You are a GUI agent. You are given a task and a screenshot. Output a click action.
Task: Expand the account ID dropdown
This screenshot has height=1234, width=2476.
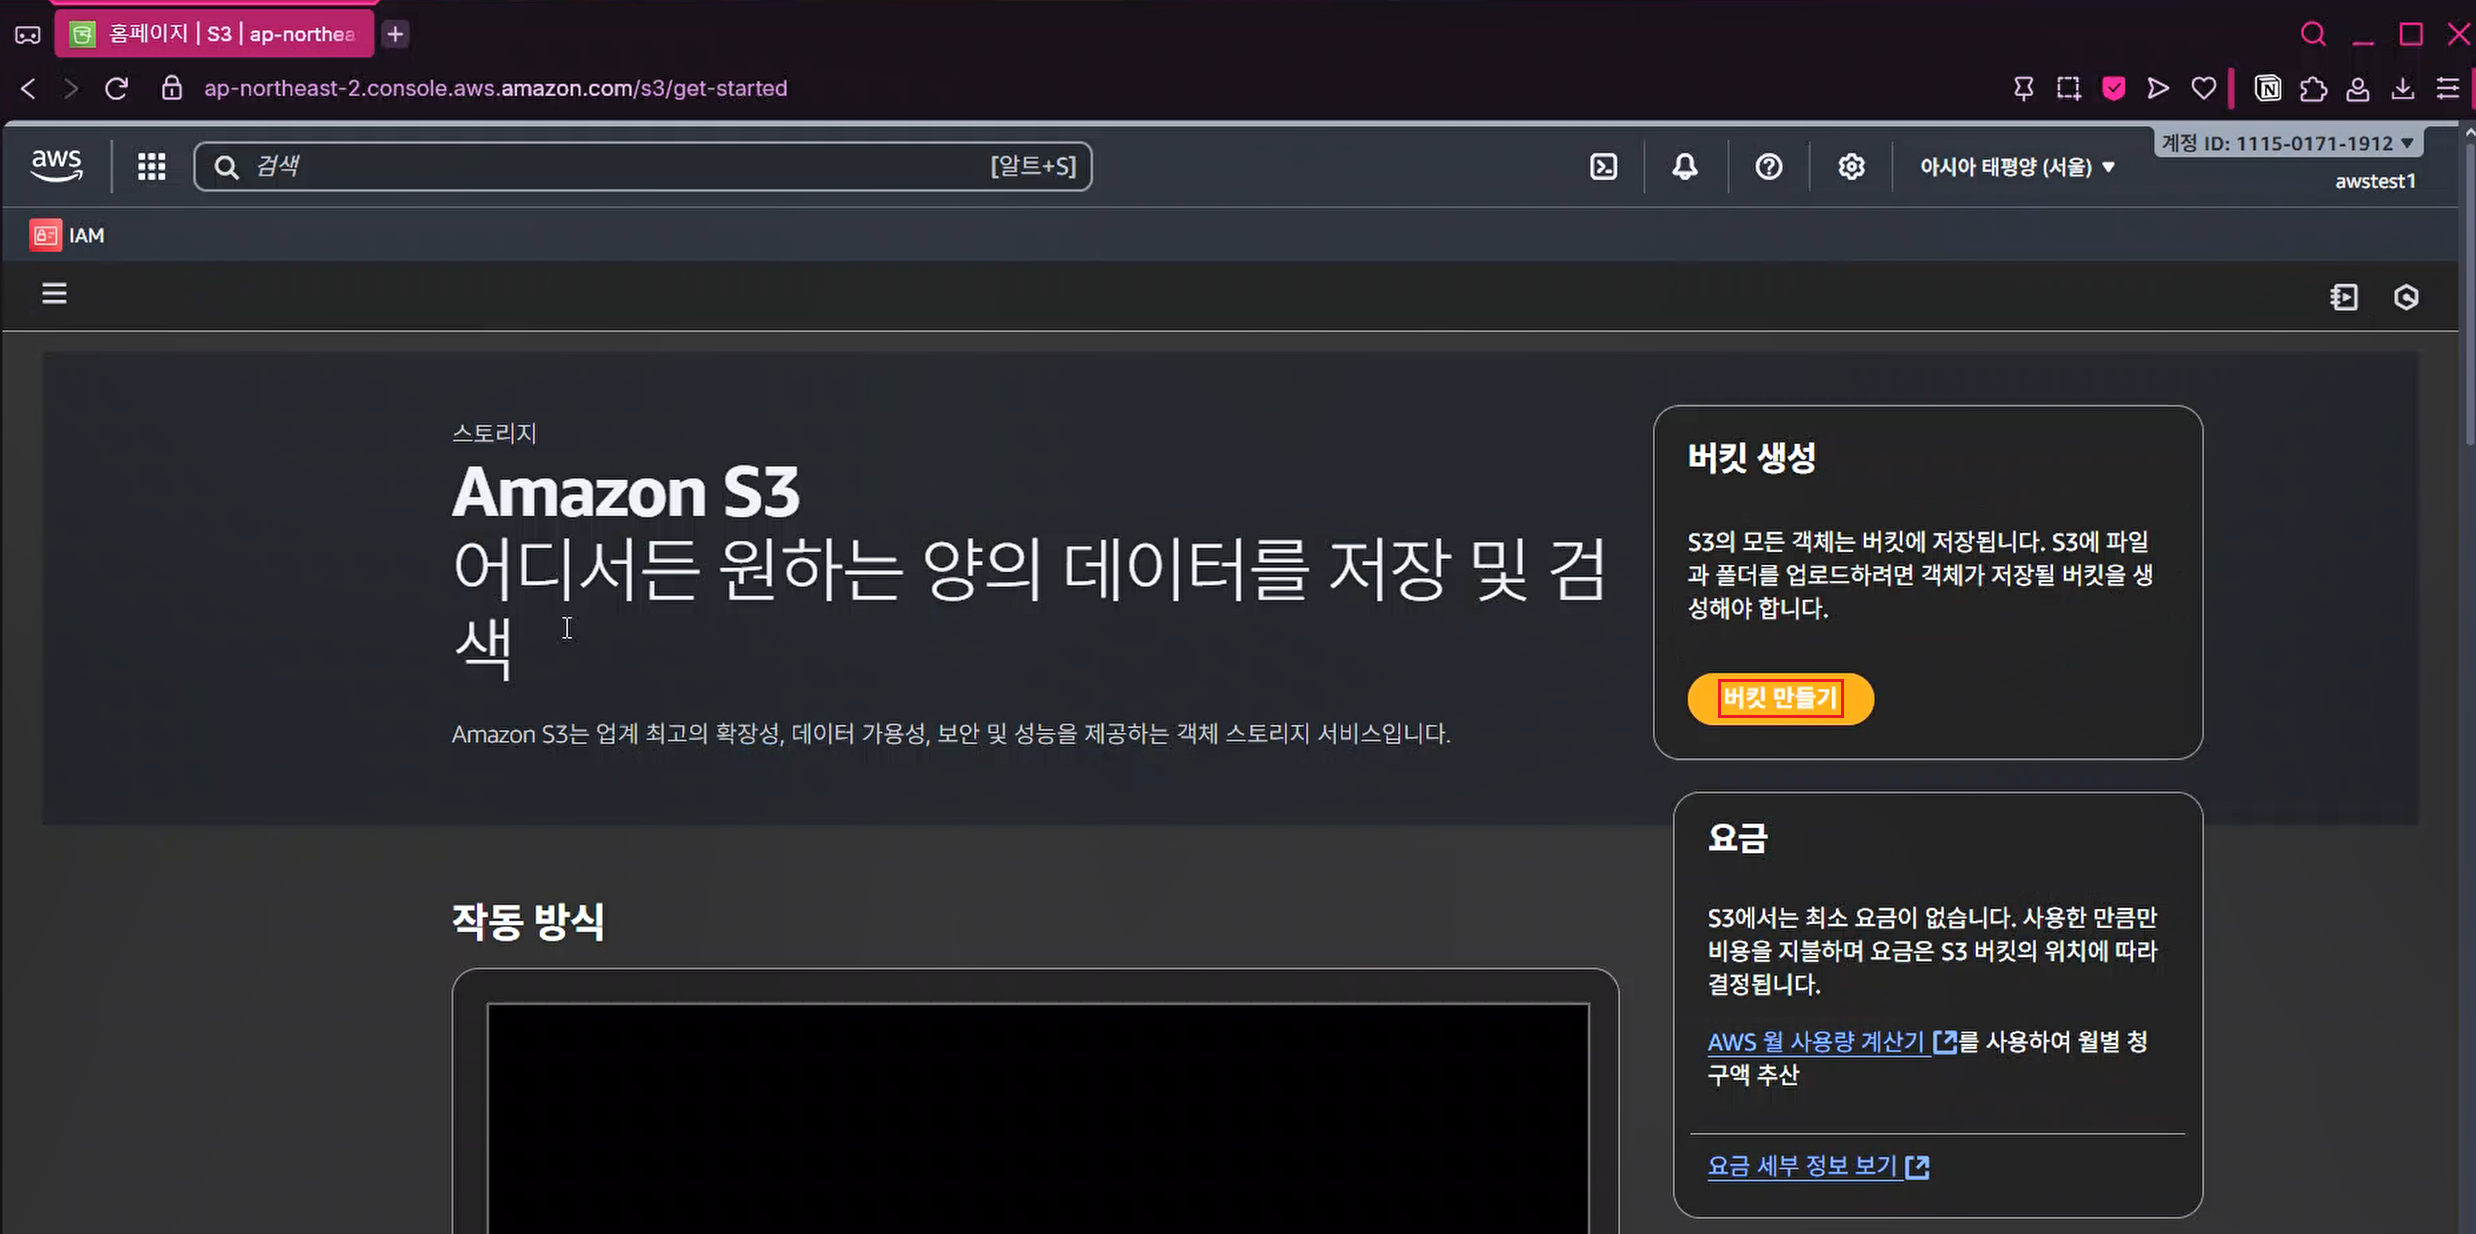[x=2287, y=143]
